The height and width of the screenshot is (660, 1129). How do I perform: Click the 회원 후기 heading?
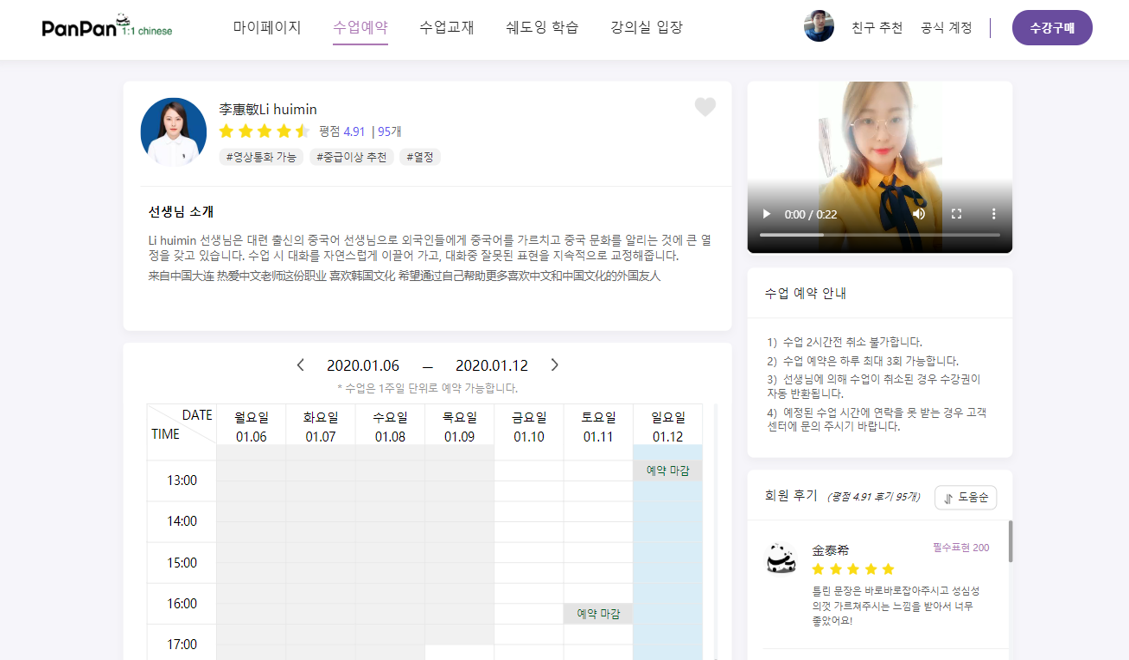tap(791, 495)
